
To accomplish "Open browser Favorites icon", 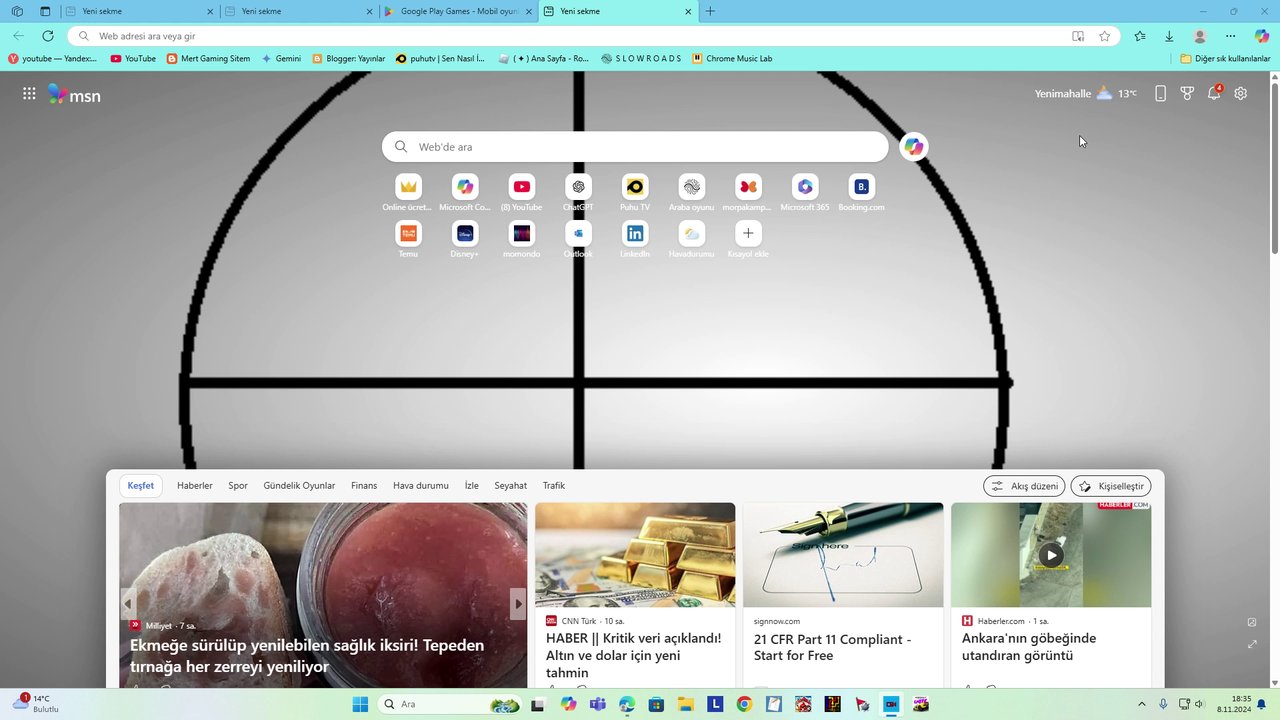I will pyautogui.click(x=1140, y=36).
